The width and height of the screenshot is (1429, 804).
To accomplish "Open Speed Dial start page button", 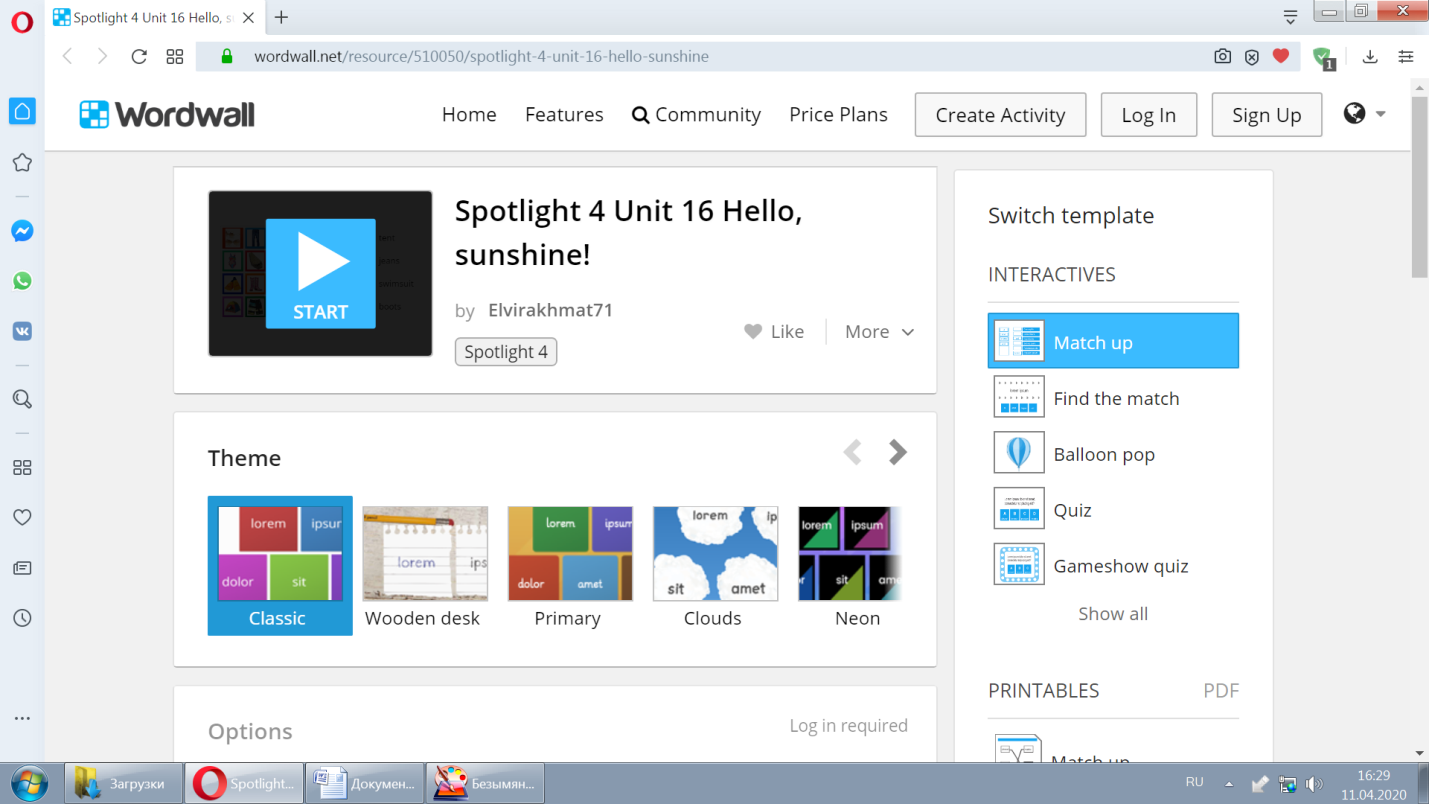I will [x=175, y=56].
